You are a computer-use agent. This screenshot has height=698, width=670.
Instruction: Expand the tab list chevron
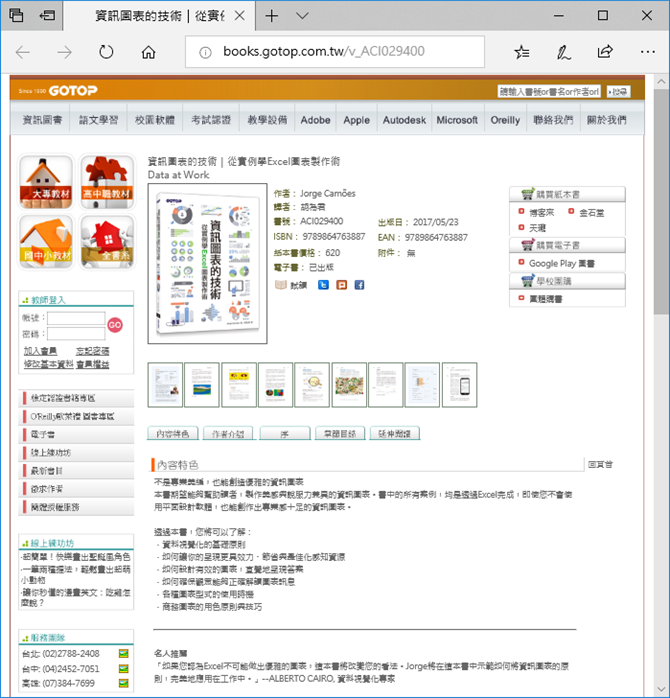click(x=302, y=16)
